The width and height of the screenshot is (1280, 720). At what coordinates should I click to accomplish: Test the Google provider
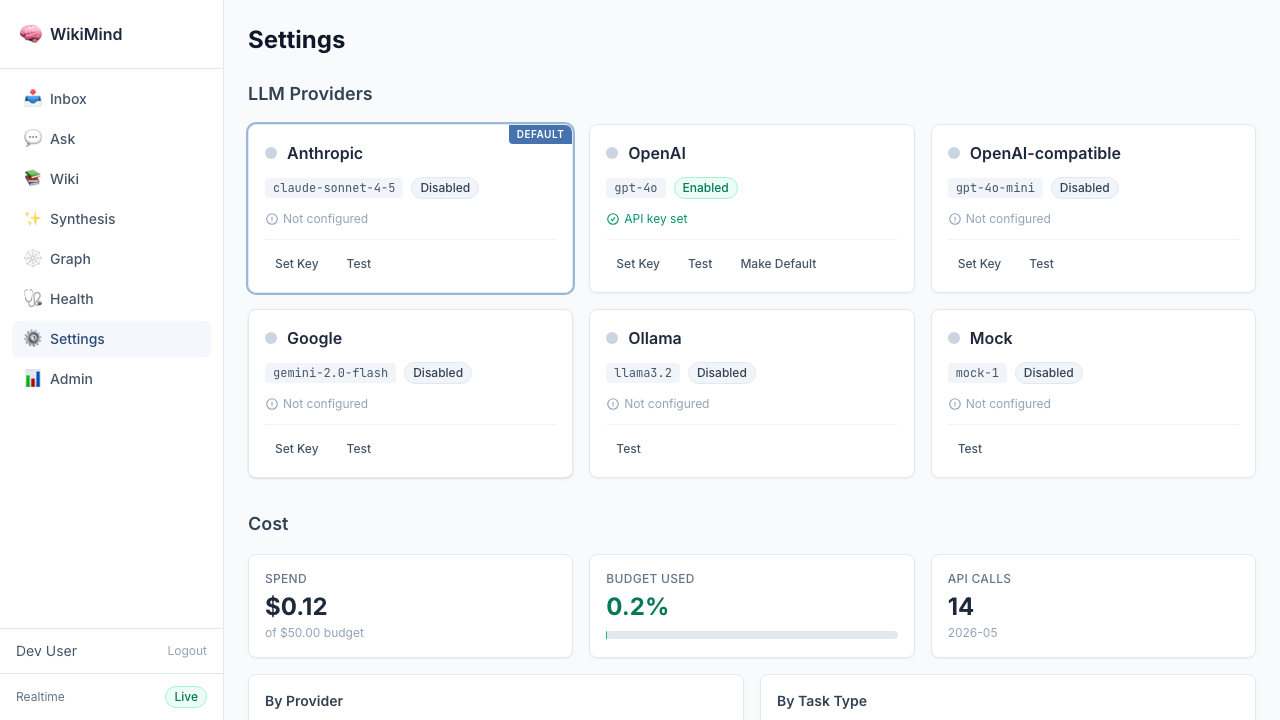point(359,449)
